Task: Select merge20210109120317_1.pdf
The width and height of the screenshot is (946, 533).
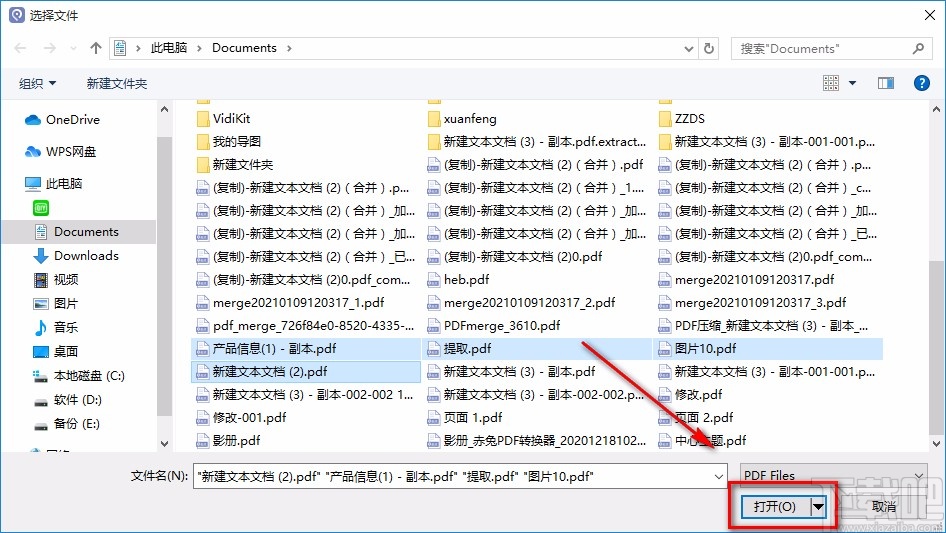Action: 290,302
